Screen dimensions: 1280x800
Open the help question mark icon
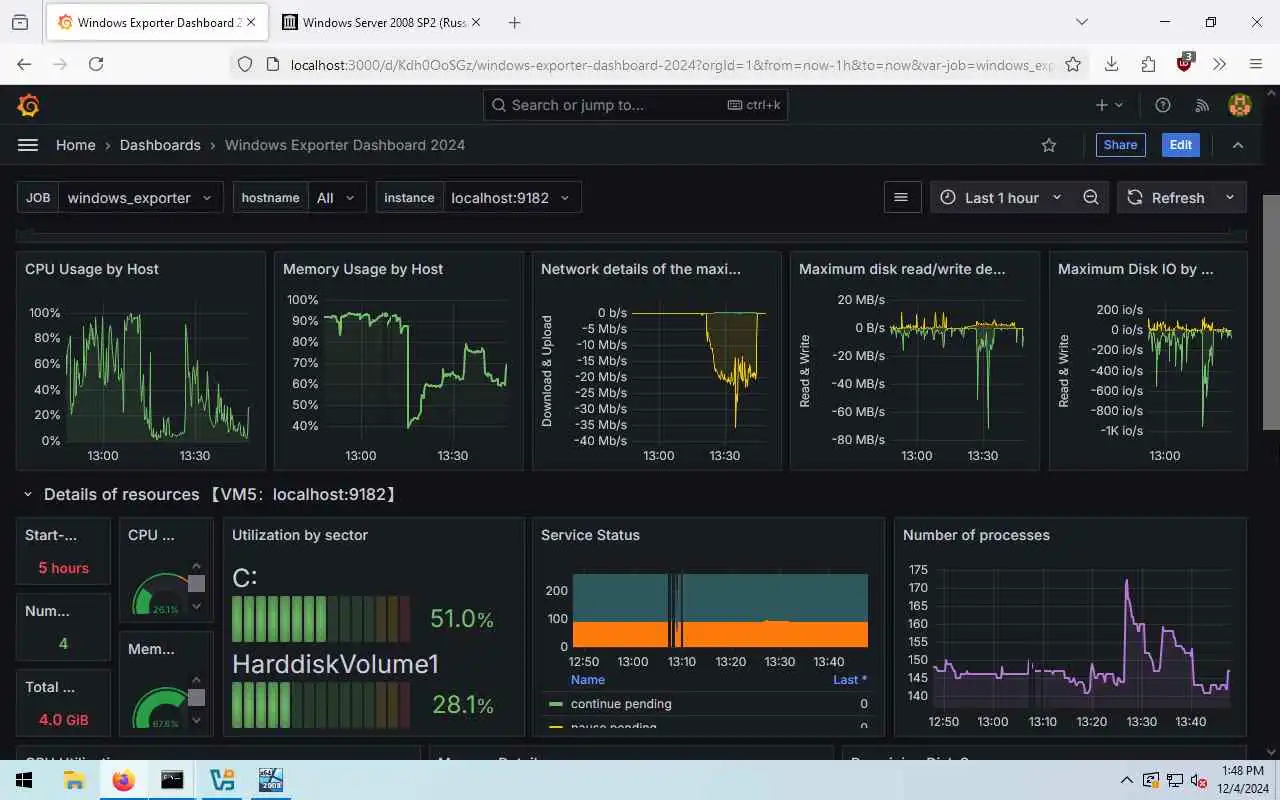(1163, 105)
